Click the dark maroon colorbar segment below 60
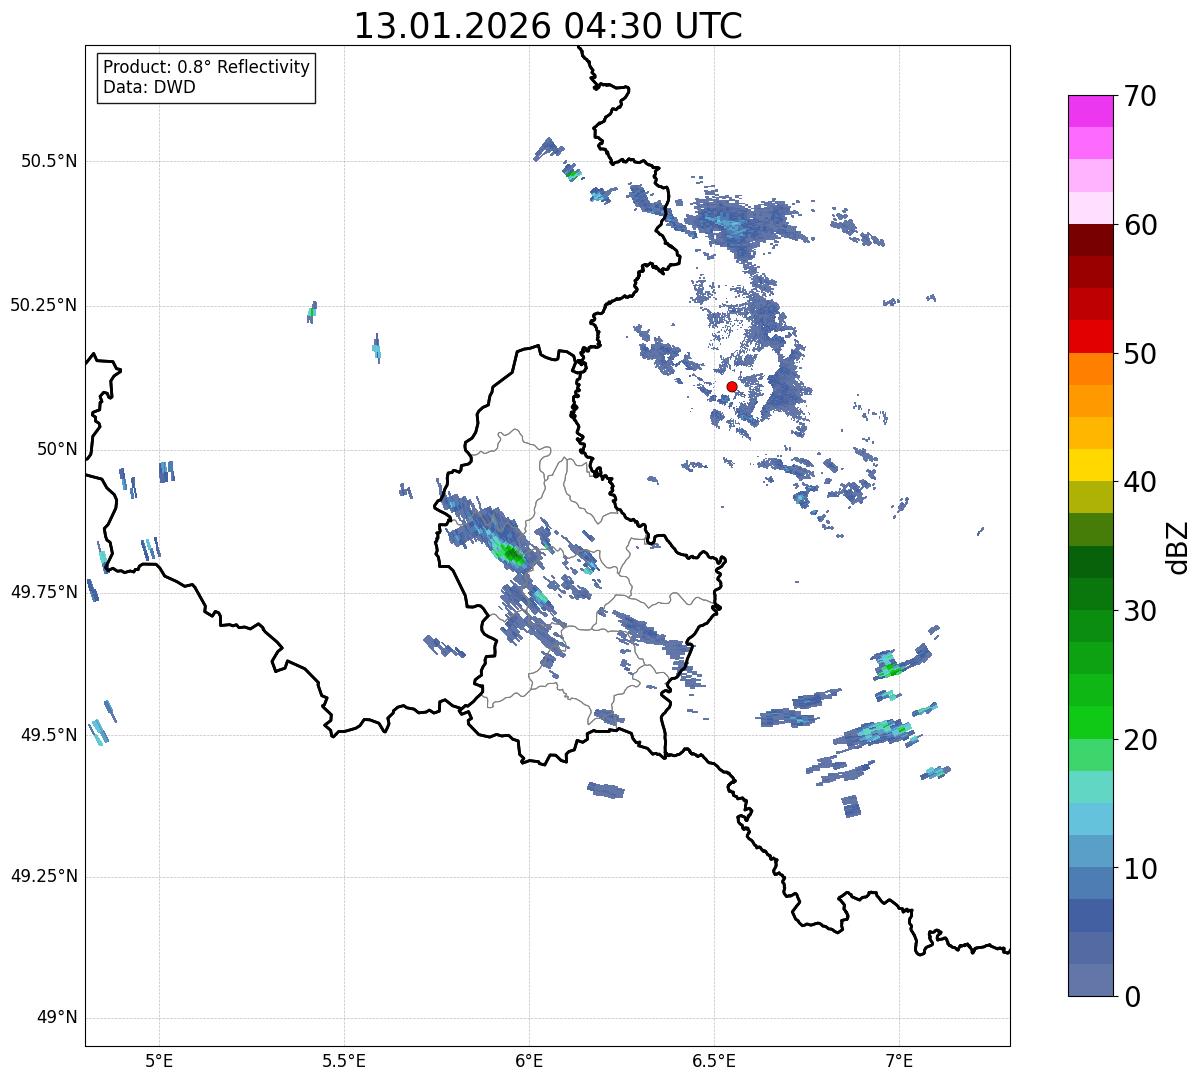Viewport: 1202px width, 1081px height. click(1091, 240)
